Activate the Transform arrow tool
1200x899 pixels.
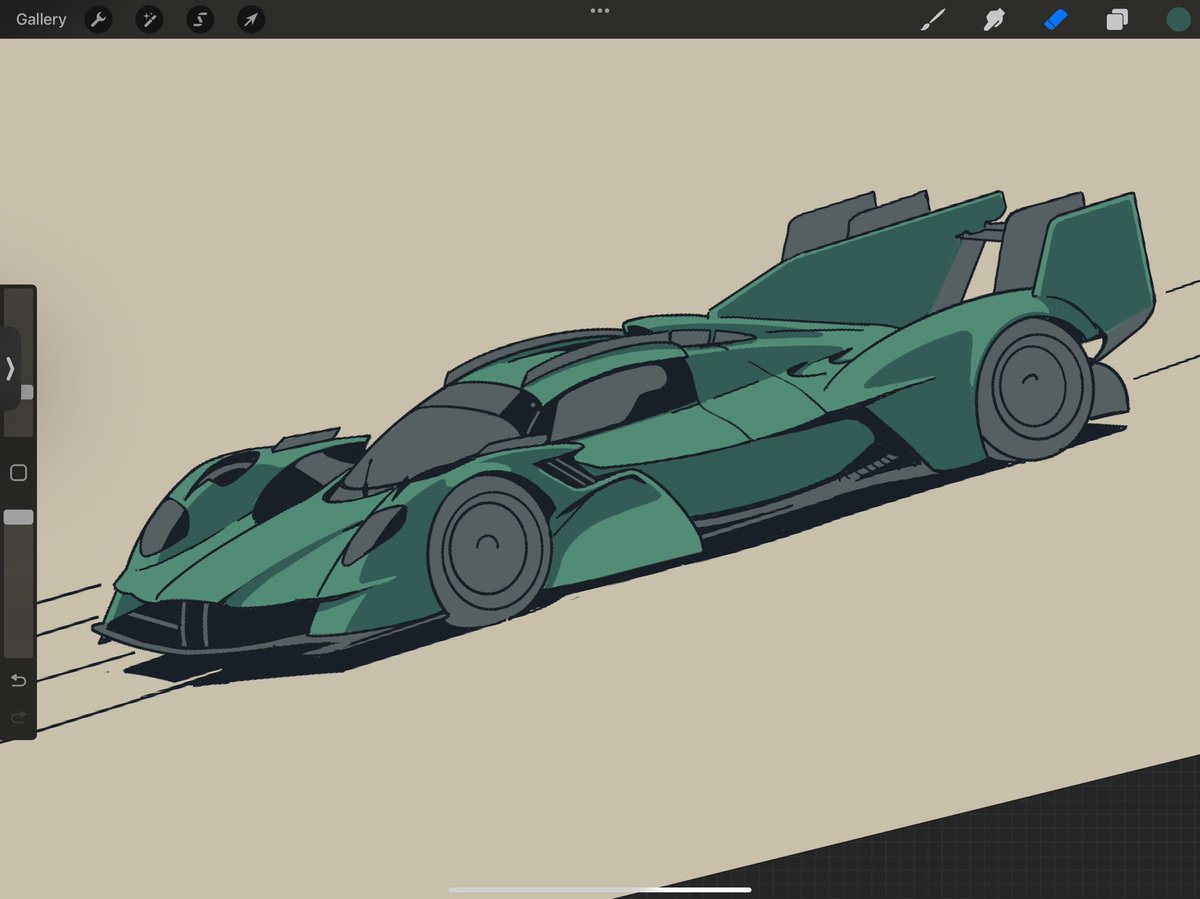[250, 19]
